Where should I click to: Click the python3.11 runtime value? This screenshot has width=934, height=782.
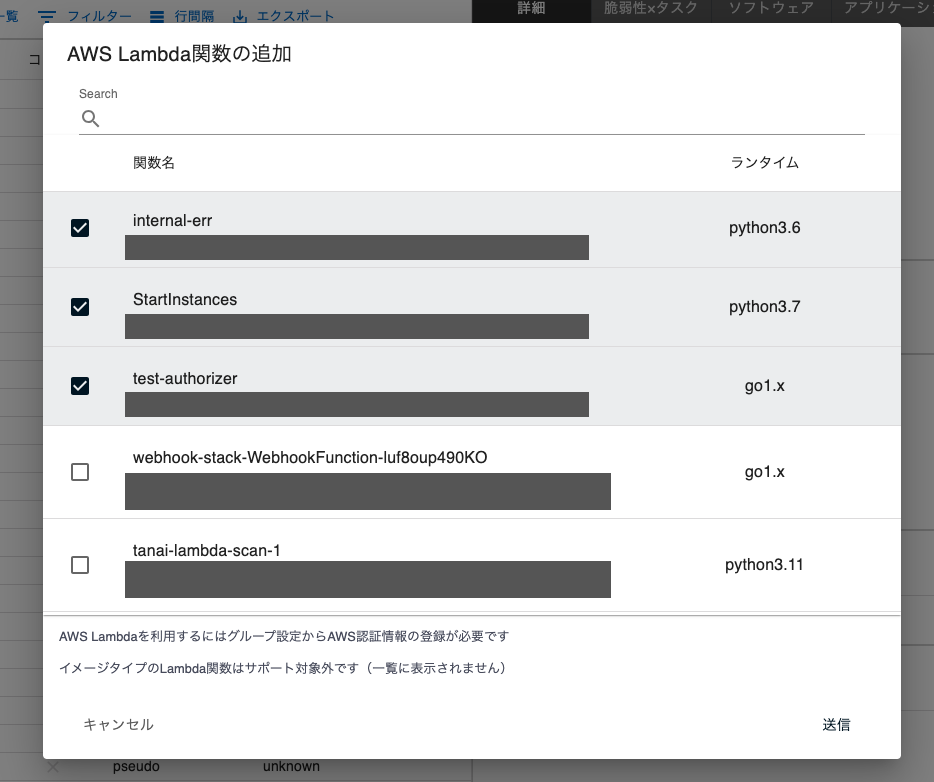[x=764, y=565]
